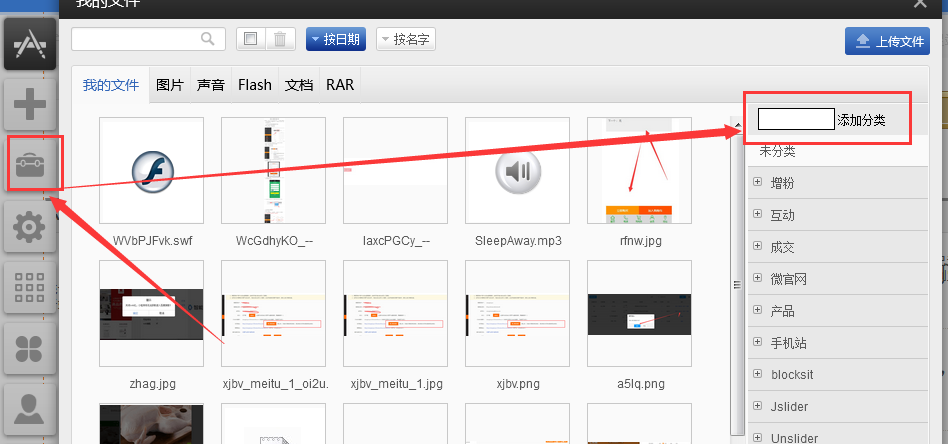Click the app store icon in sidebar
Viewport: 948px width, 444px height.
click(30, 43)
